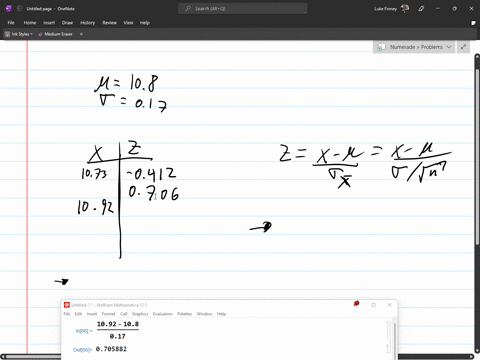
Task: Click the Out[66] output label
Action: 82,350
